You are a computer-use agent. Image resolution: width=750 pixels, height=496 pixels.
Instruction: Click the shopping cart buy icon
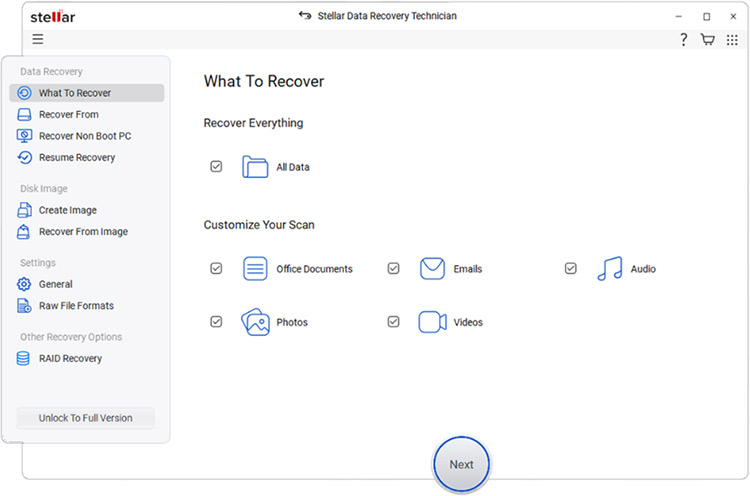pos(708,40)
